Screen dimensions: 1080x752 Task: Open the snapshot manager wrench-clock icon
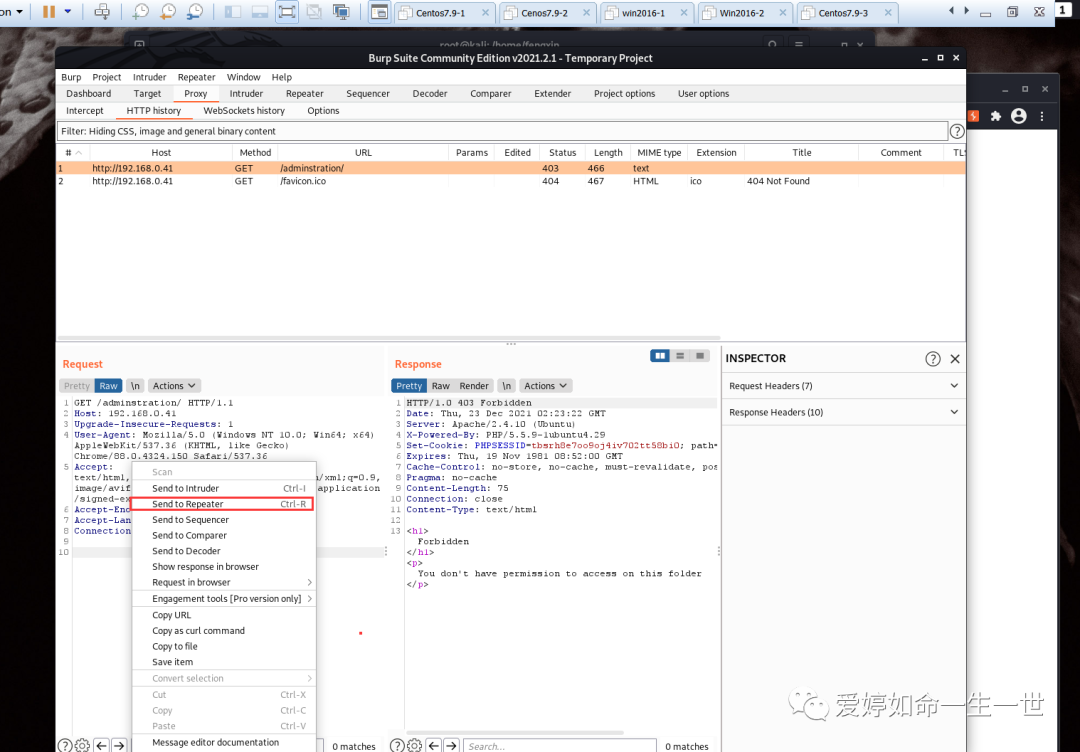(x=196, y=12)
